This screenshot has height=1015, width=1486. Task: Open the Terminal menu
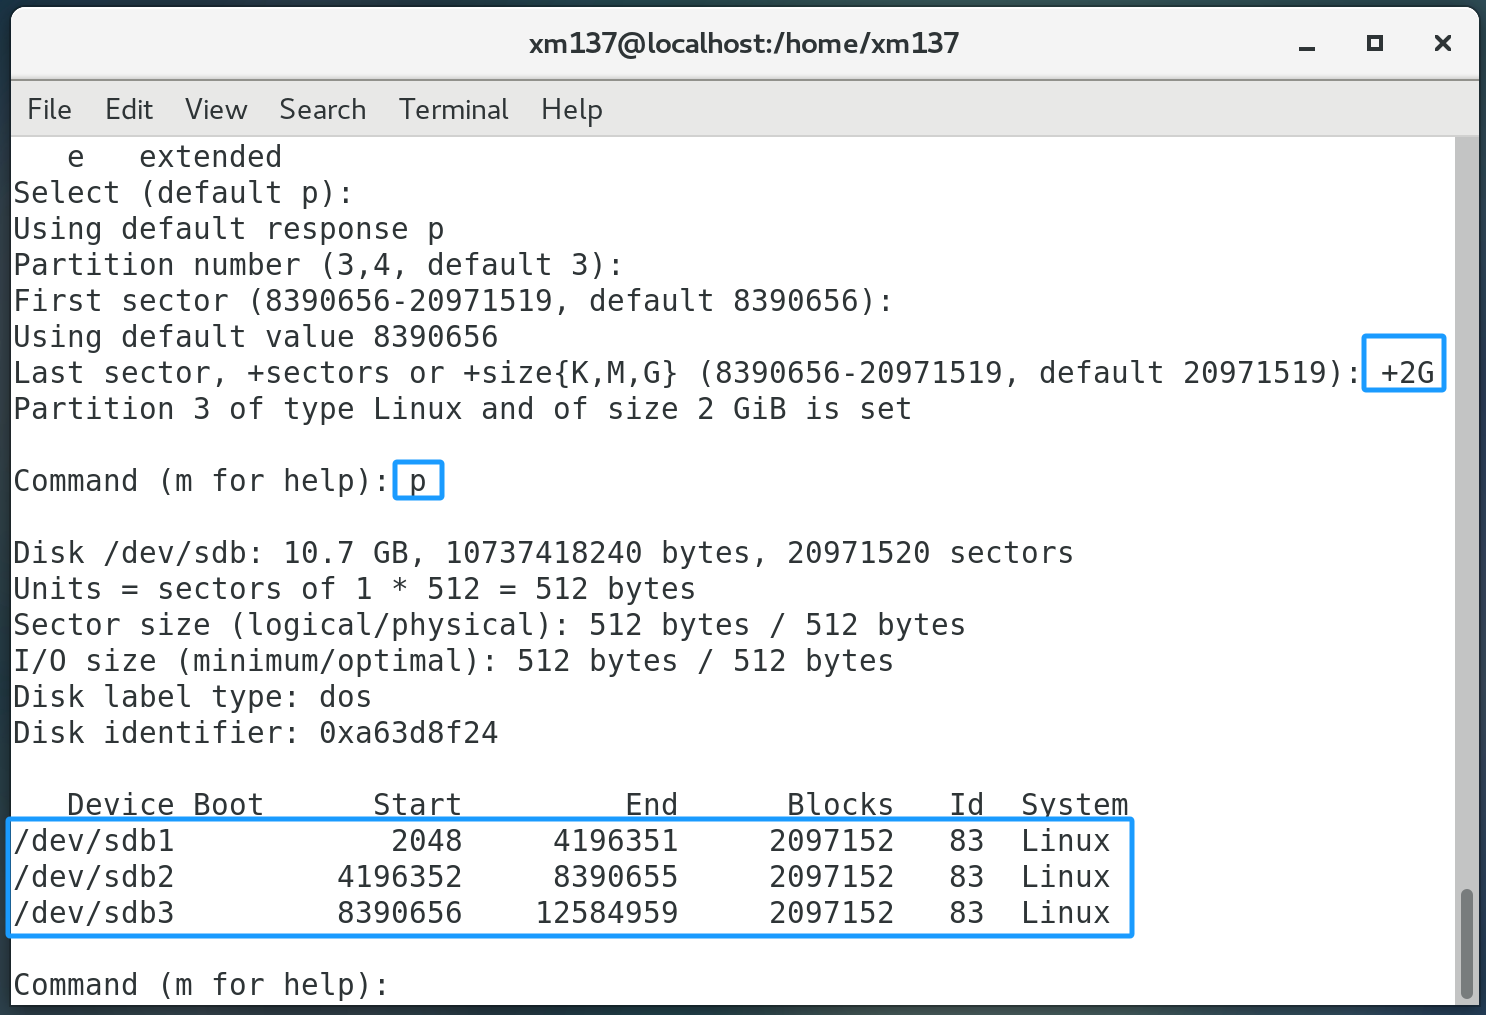(x=453, y=109)
